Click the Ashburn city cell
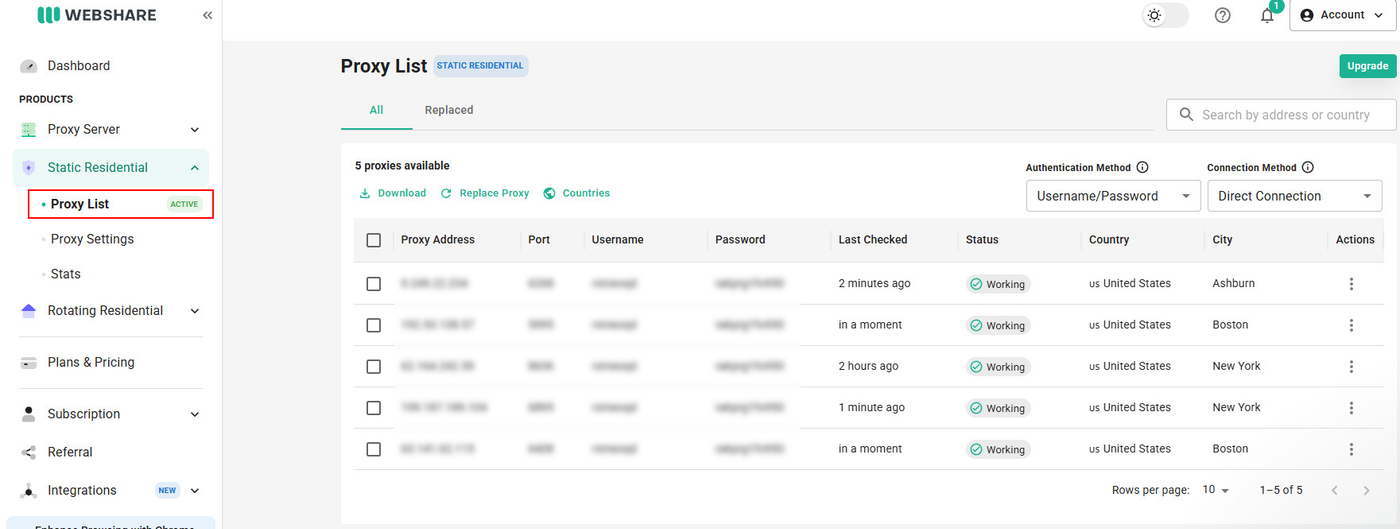Viewport: 1400px width, 529px height. pyautogui.click(x=1234, y=283)
